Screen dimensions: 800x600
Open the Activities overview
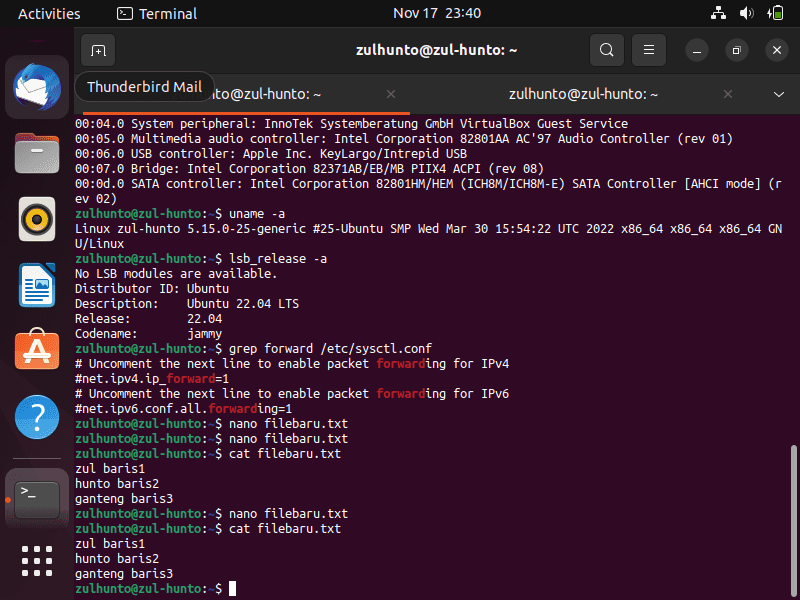coord(49,13)
